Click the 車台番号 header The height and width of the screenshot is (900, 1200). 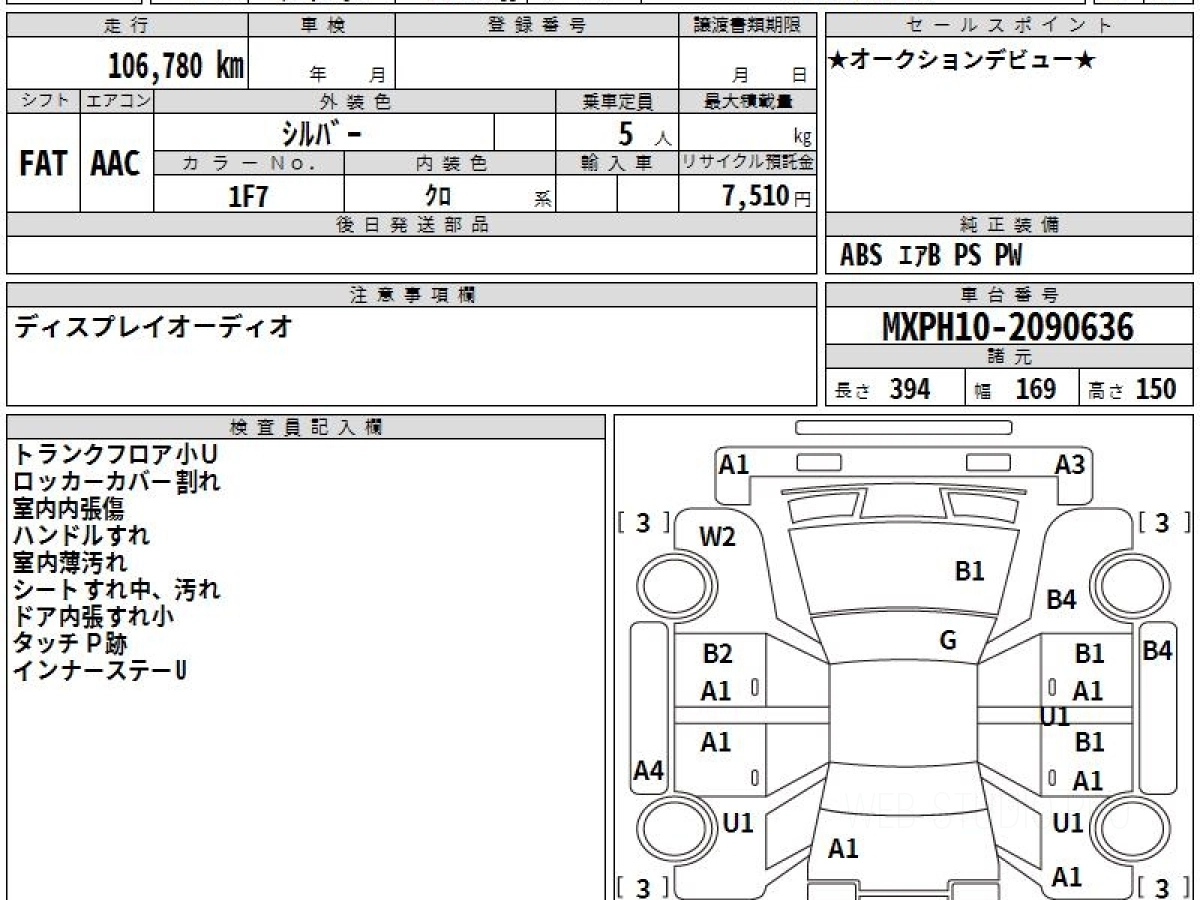[1010, 294]
